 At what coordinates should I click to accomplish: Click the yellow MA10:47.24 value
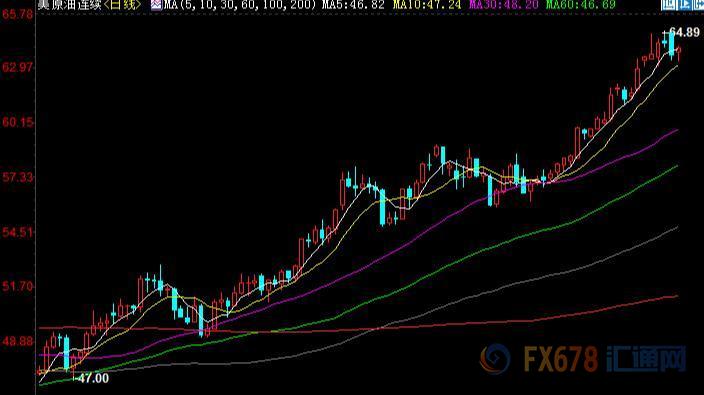coord(427,5)
